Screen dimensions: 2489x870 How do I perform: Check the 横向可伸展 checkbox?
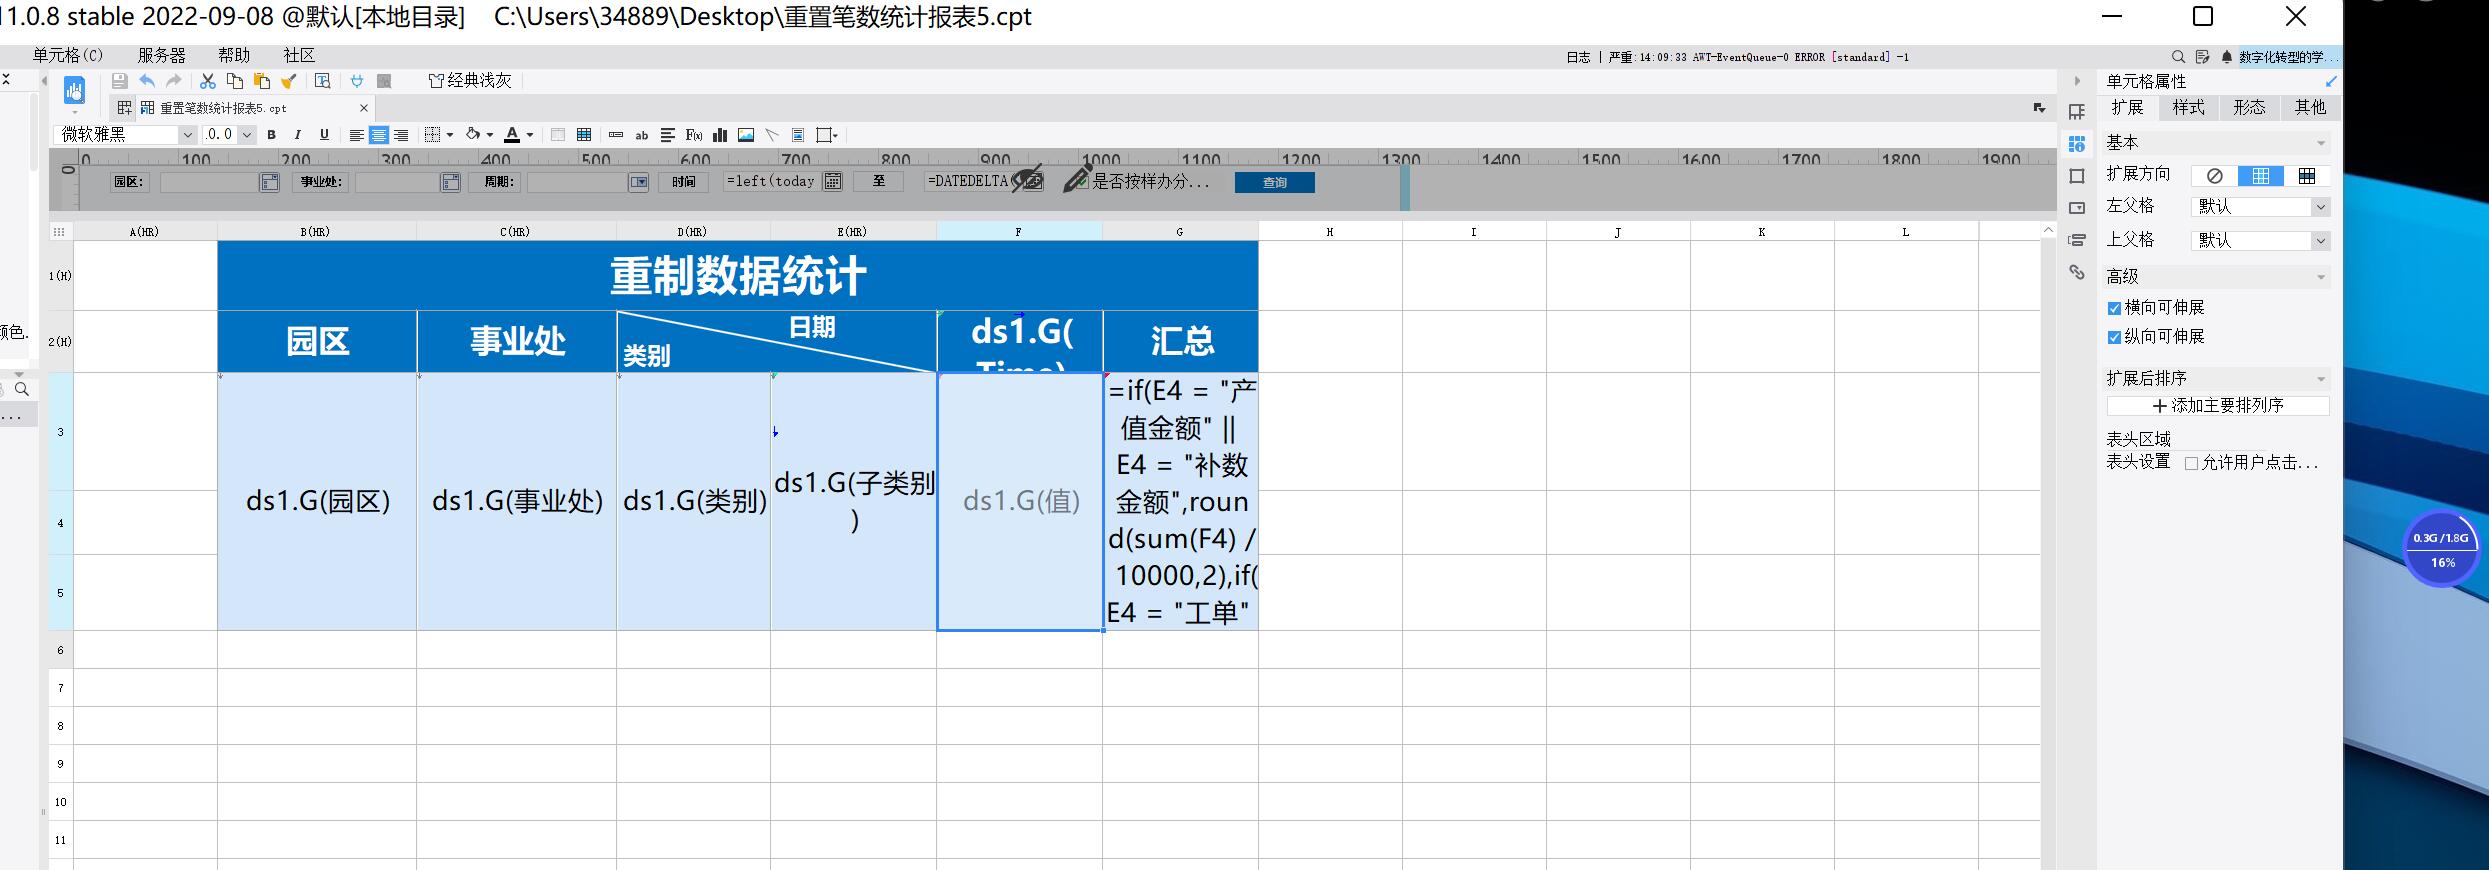click(2114, 308)
